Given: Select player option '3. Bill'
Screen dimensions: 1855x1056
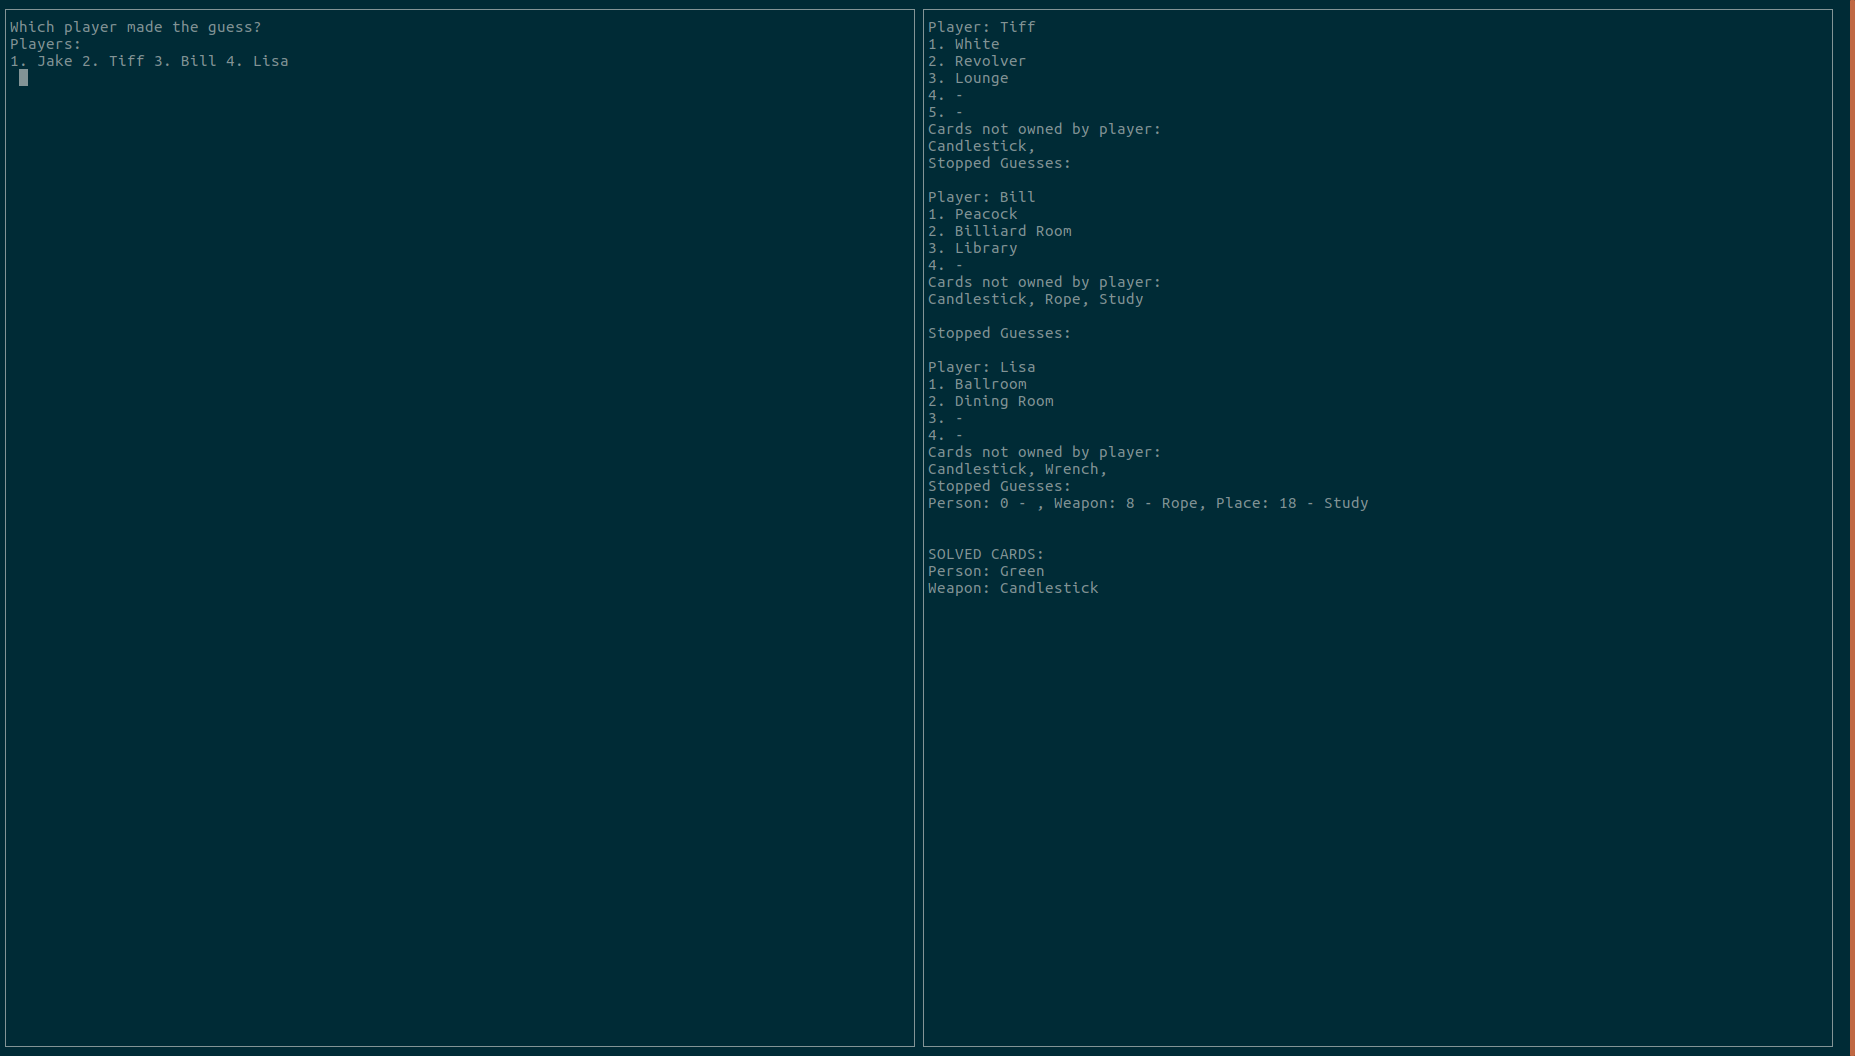Looking at the screenshot, I should 185,61.
